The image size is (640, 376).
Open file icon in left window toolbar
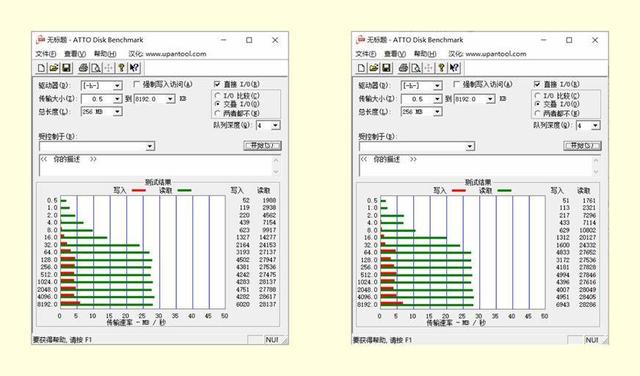tap(54, 68)
